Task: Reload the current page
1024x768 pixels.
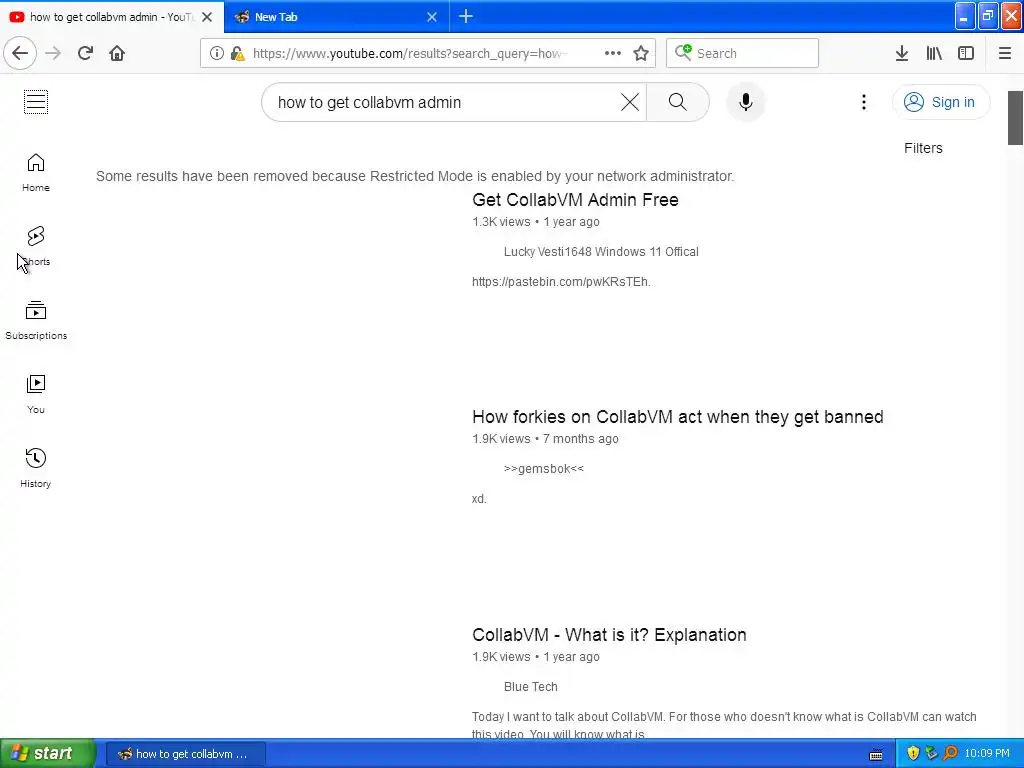Action: click(85, 53)
